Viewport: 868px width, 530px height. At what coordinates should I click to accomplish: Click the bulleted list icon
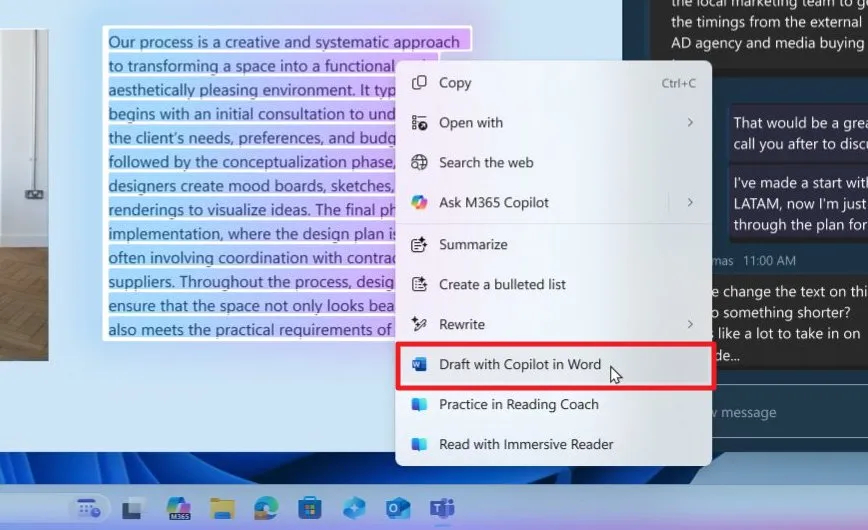pos(419,284)
